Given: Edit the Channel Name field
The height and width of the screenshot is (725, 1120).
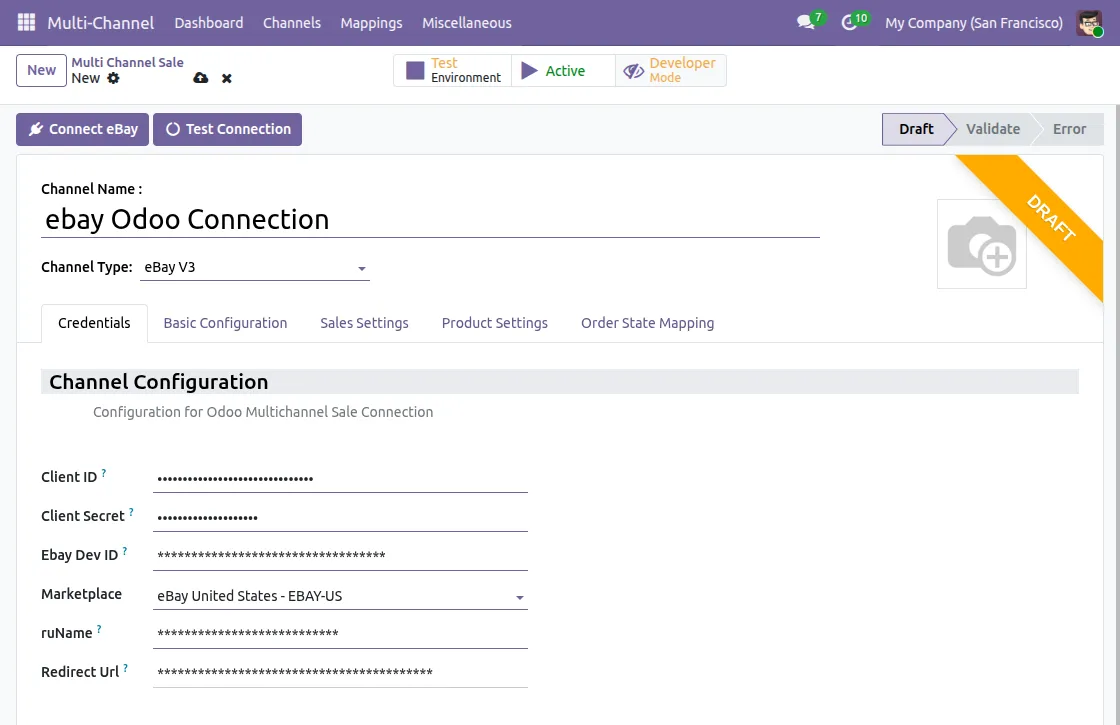Looking at the screenshot, I should (x=430, y=219).
